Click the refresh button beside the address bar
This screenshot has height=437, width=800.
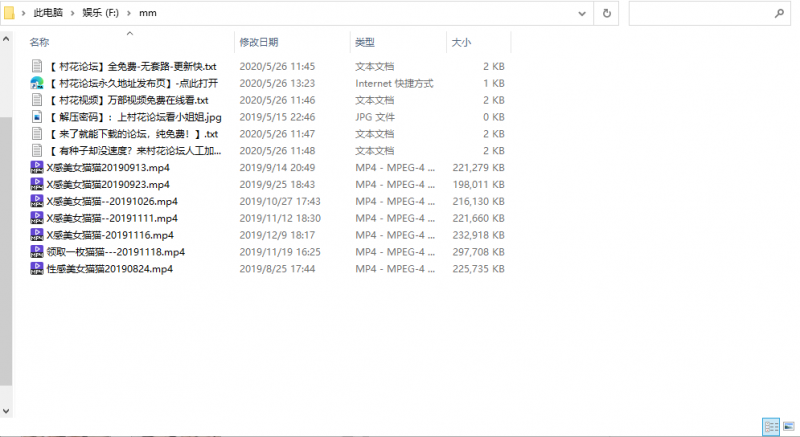coord(606,13)
